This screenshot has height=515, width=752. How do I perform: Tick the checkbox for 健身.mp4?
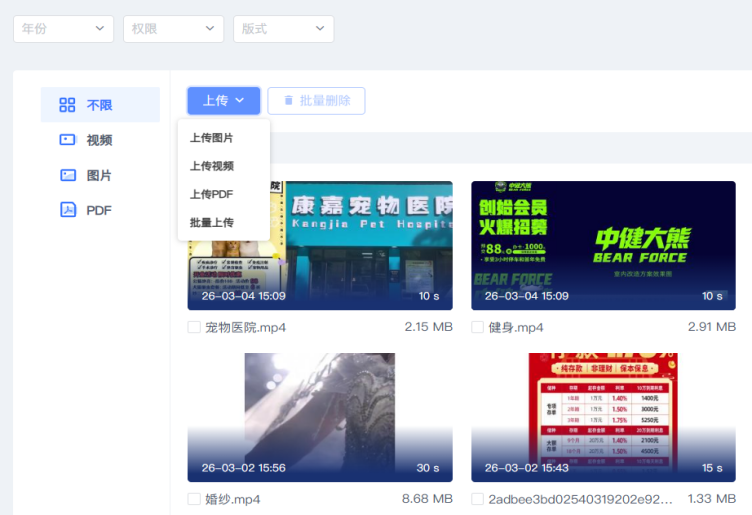tap(478, 327)
